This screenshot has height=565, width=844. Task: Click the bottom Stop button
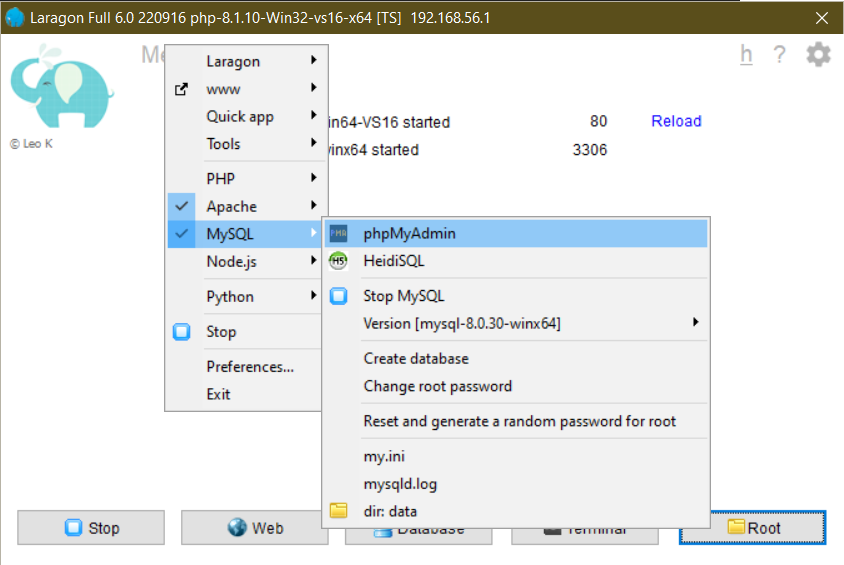[91, 527]
